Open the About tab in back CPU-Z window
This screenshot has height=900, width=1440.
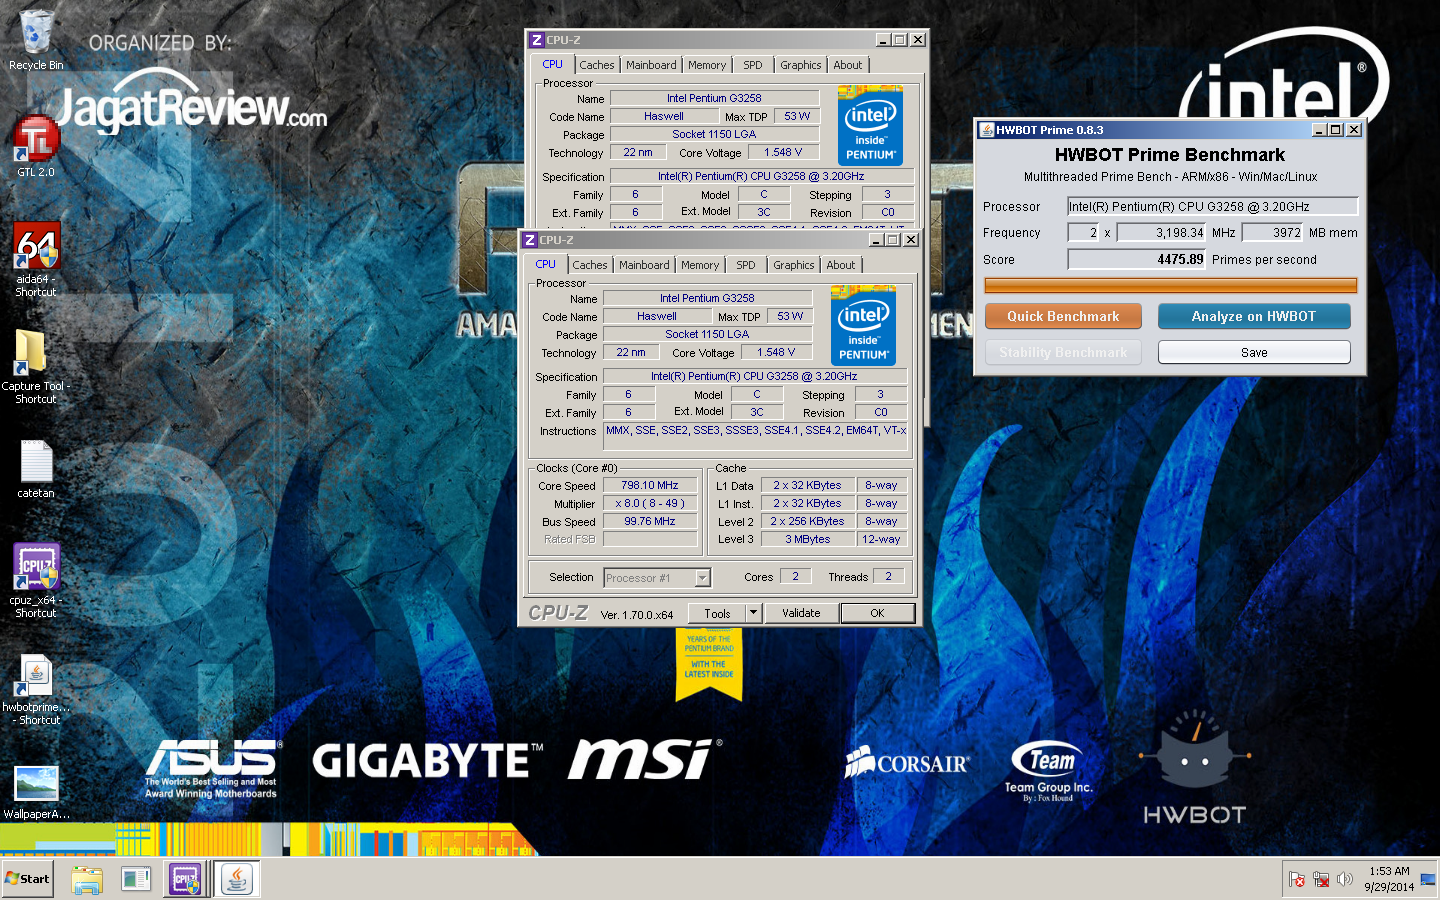848,65
